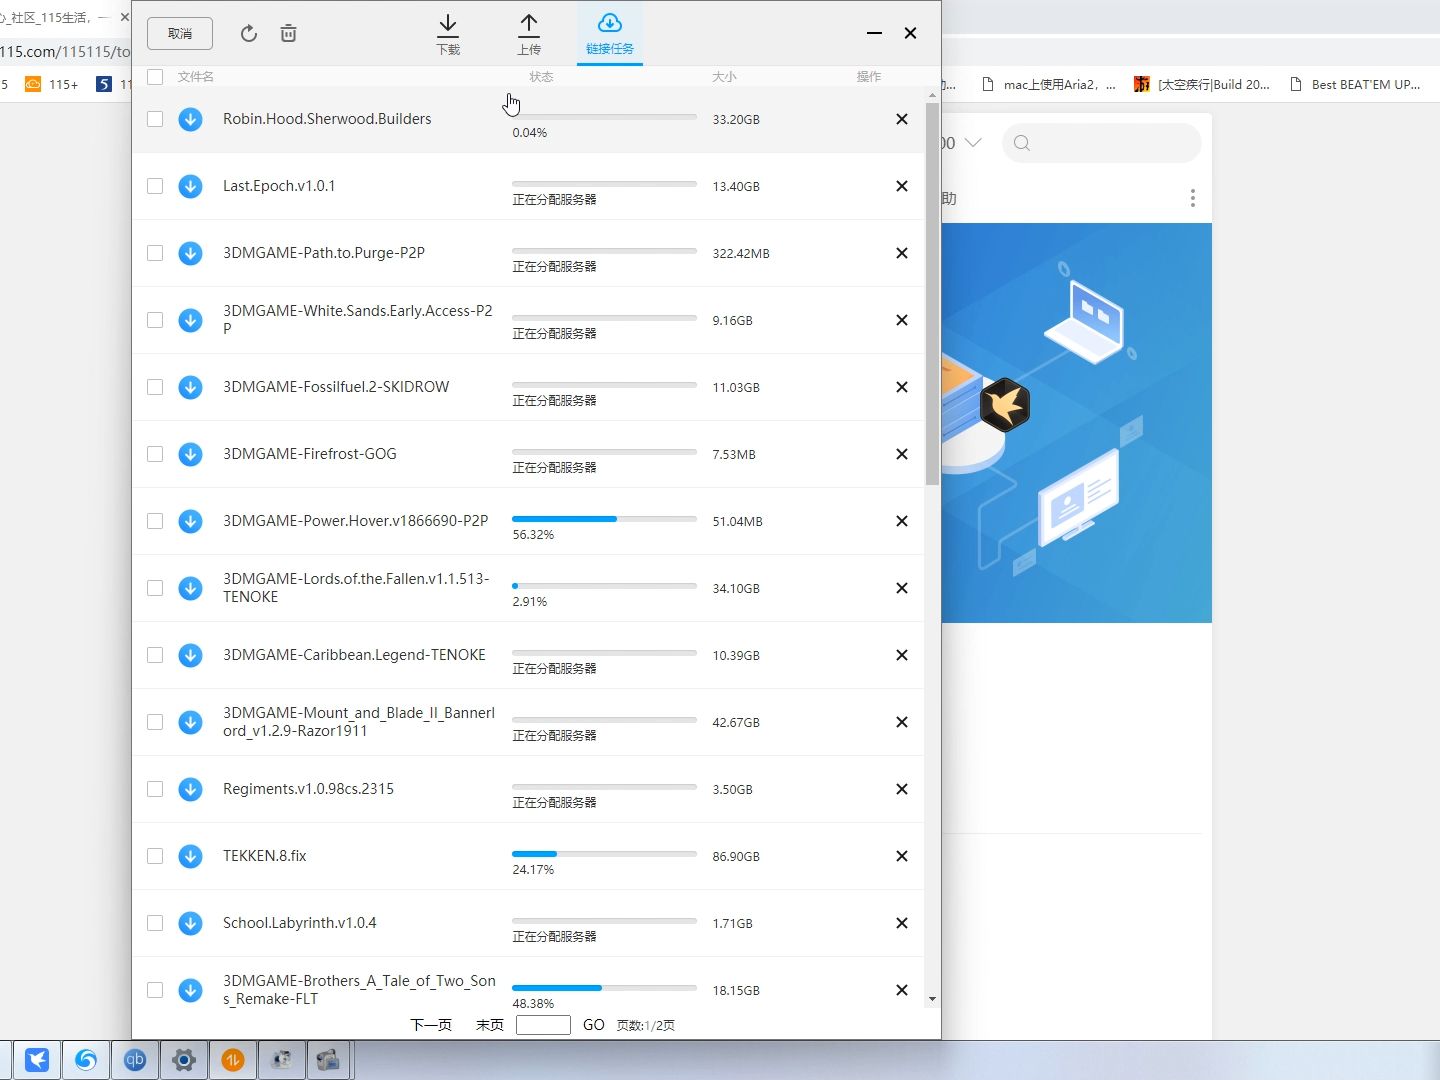Click download icon for School.Labyrinth.v1.0.4
This screenshot has height=1080, width=1440.
(190, 923)
